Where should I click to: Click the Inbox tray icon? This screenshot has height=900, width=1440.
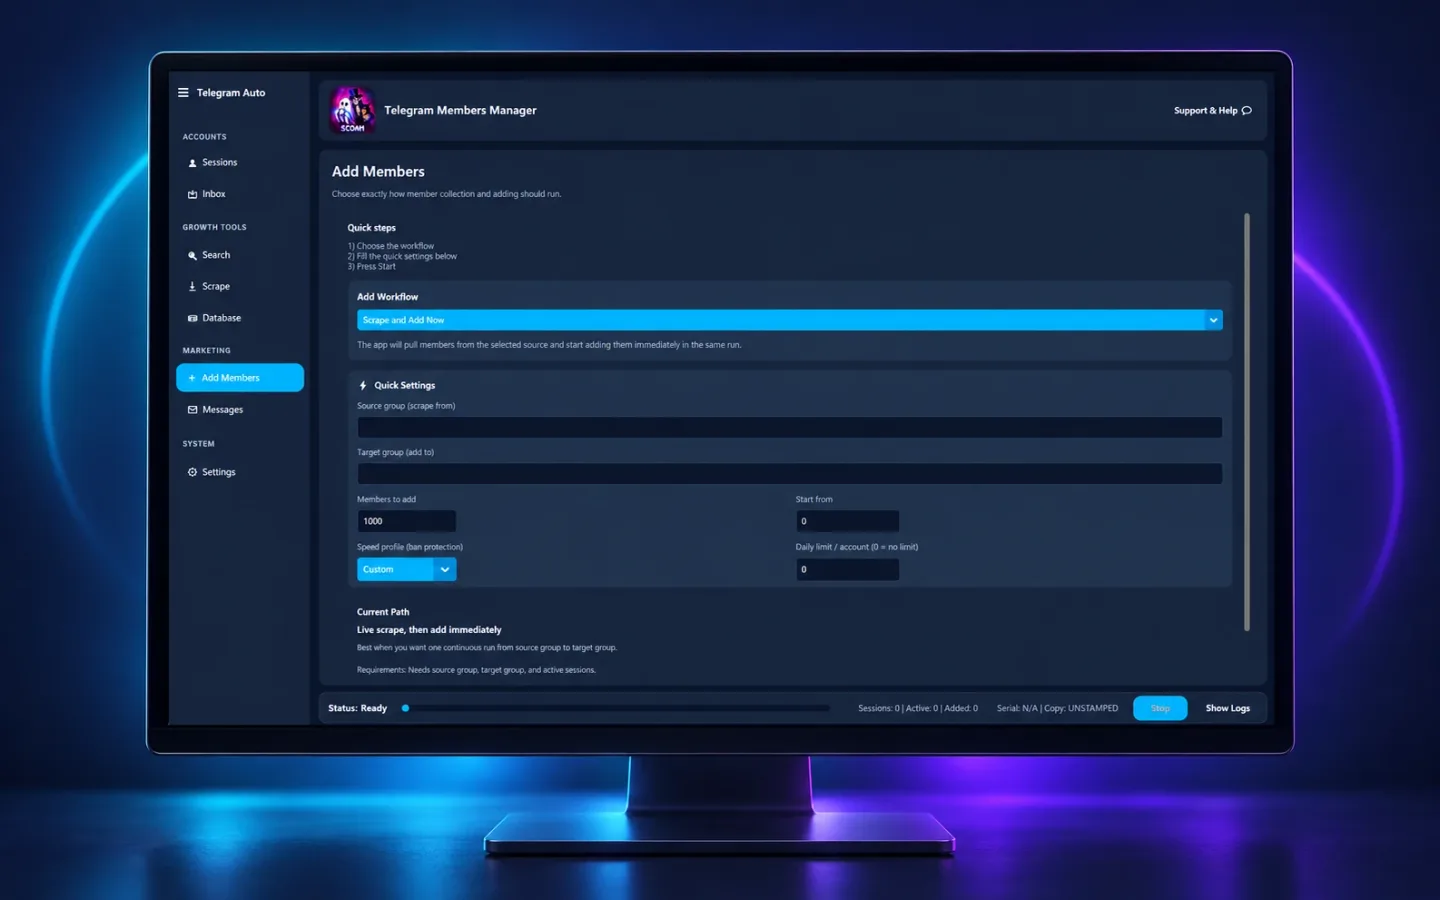coord(192,194)
